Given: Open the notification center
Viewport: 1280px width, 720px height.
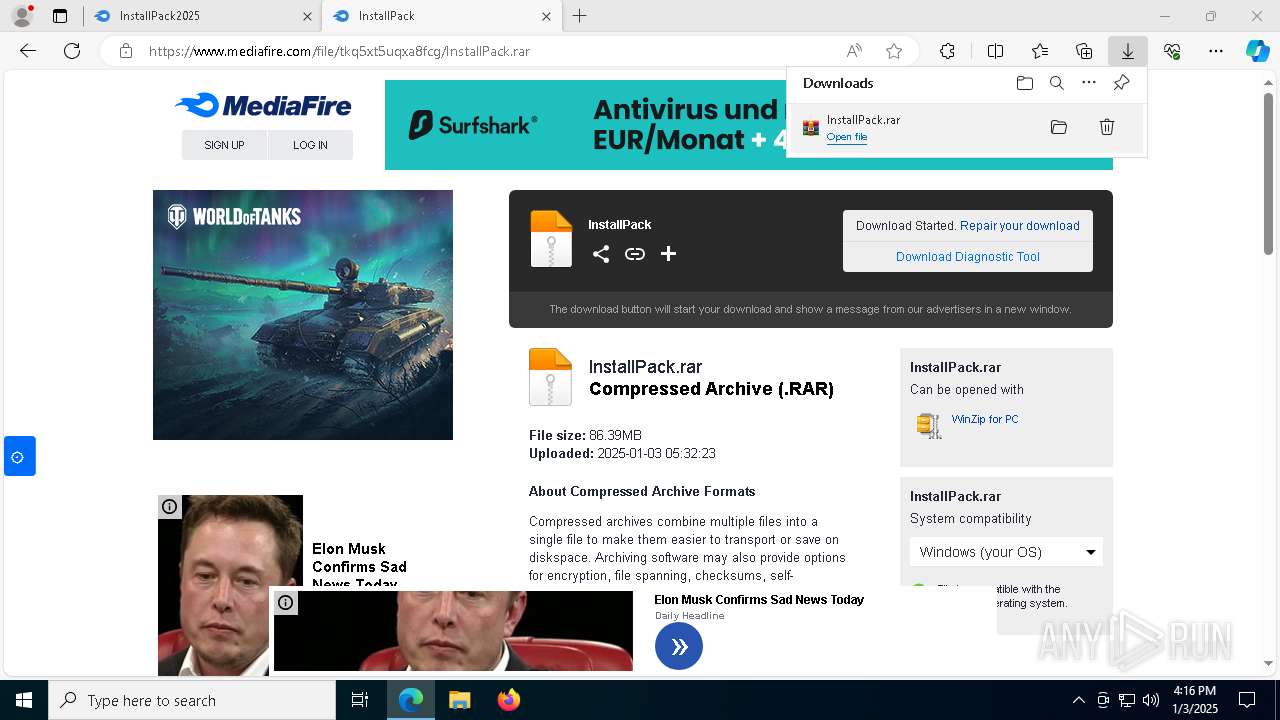Looking at the screenshot, I should pos(1247,700).
